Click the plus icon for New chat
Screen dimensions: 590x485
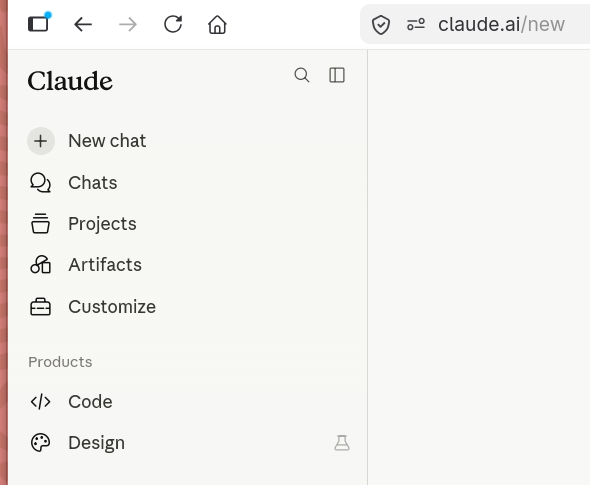pyautogui.click(x=41, y=141)
